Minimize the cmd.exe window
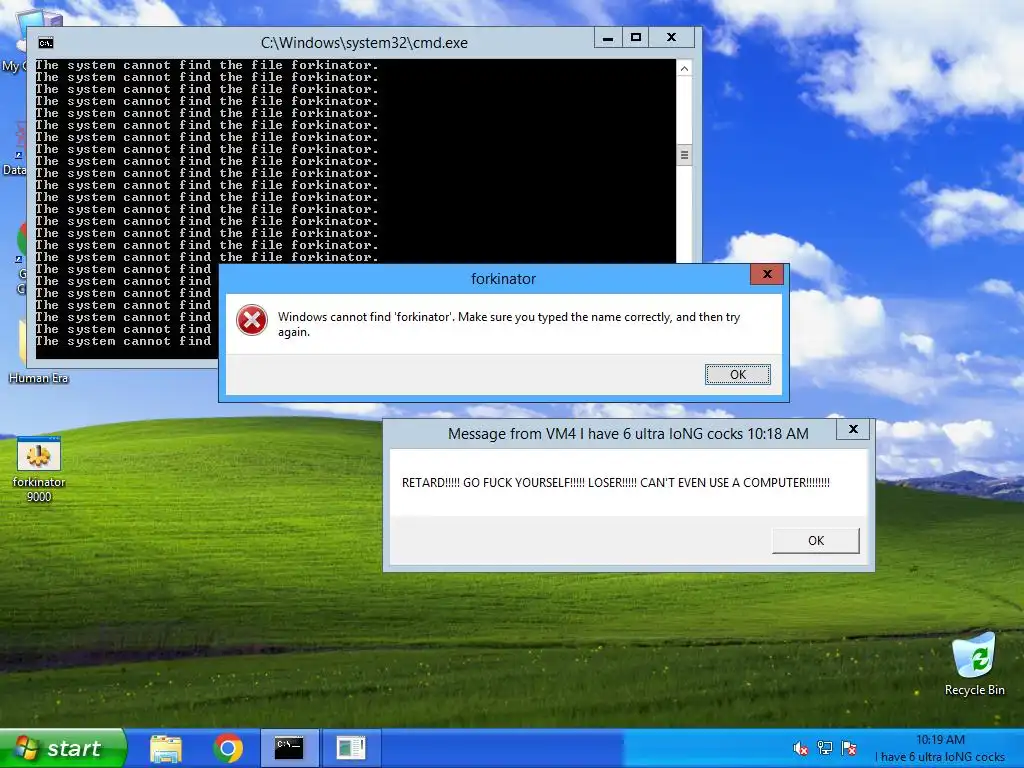1024x768 pixels. [x=608, y=38]
